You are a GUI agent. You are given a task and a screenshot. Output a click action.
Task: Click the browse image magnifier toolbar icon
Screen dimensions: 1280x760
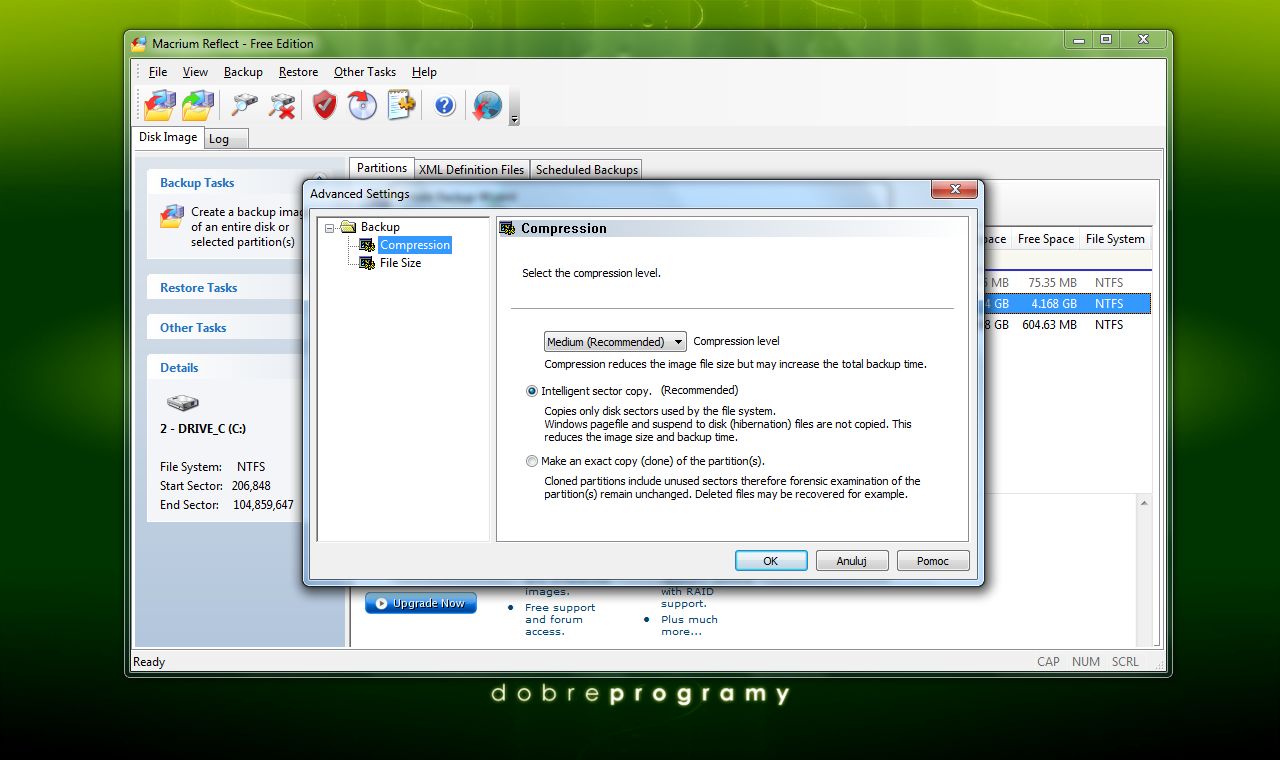[244, 104]
